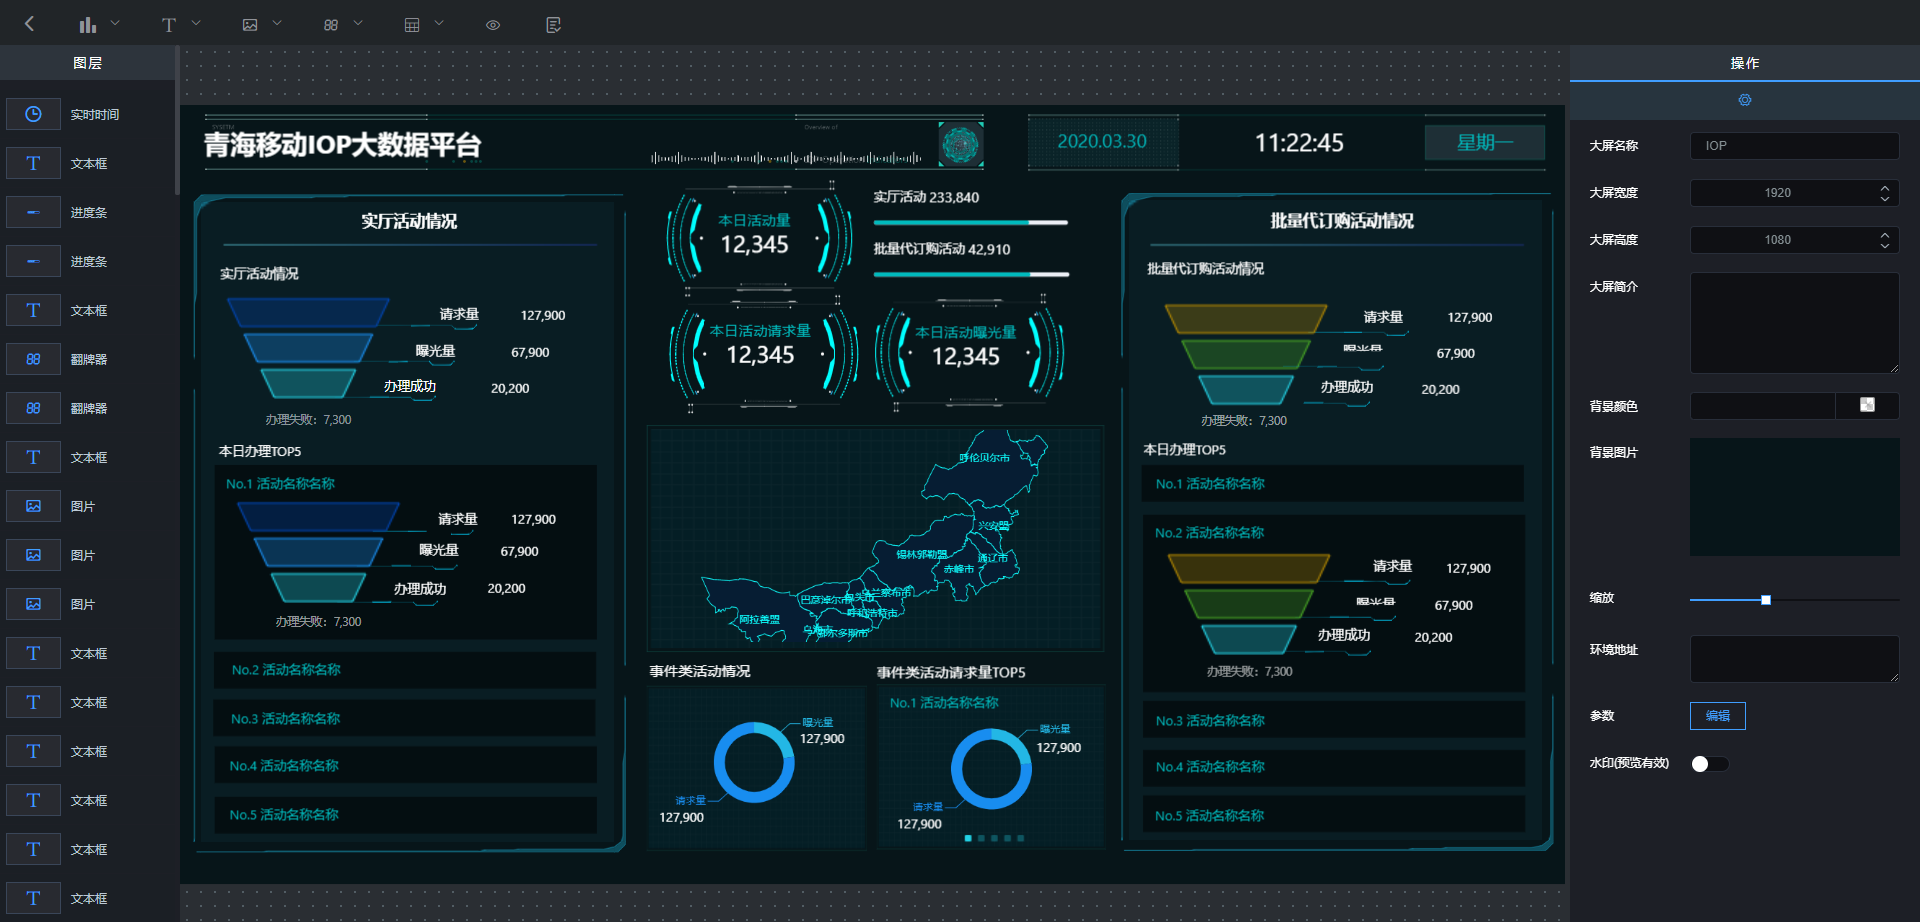The width and height of the screenshot is (1920, 922).
Task: Expand the image components dropdown arrow
Action: click(x=277, y=23)
